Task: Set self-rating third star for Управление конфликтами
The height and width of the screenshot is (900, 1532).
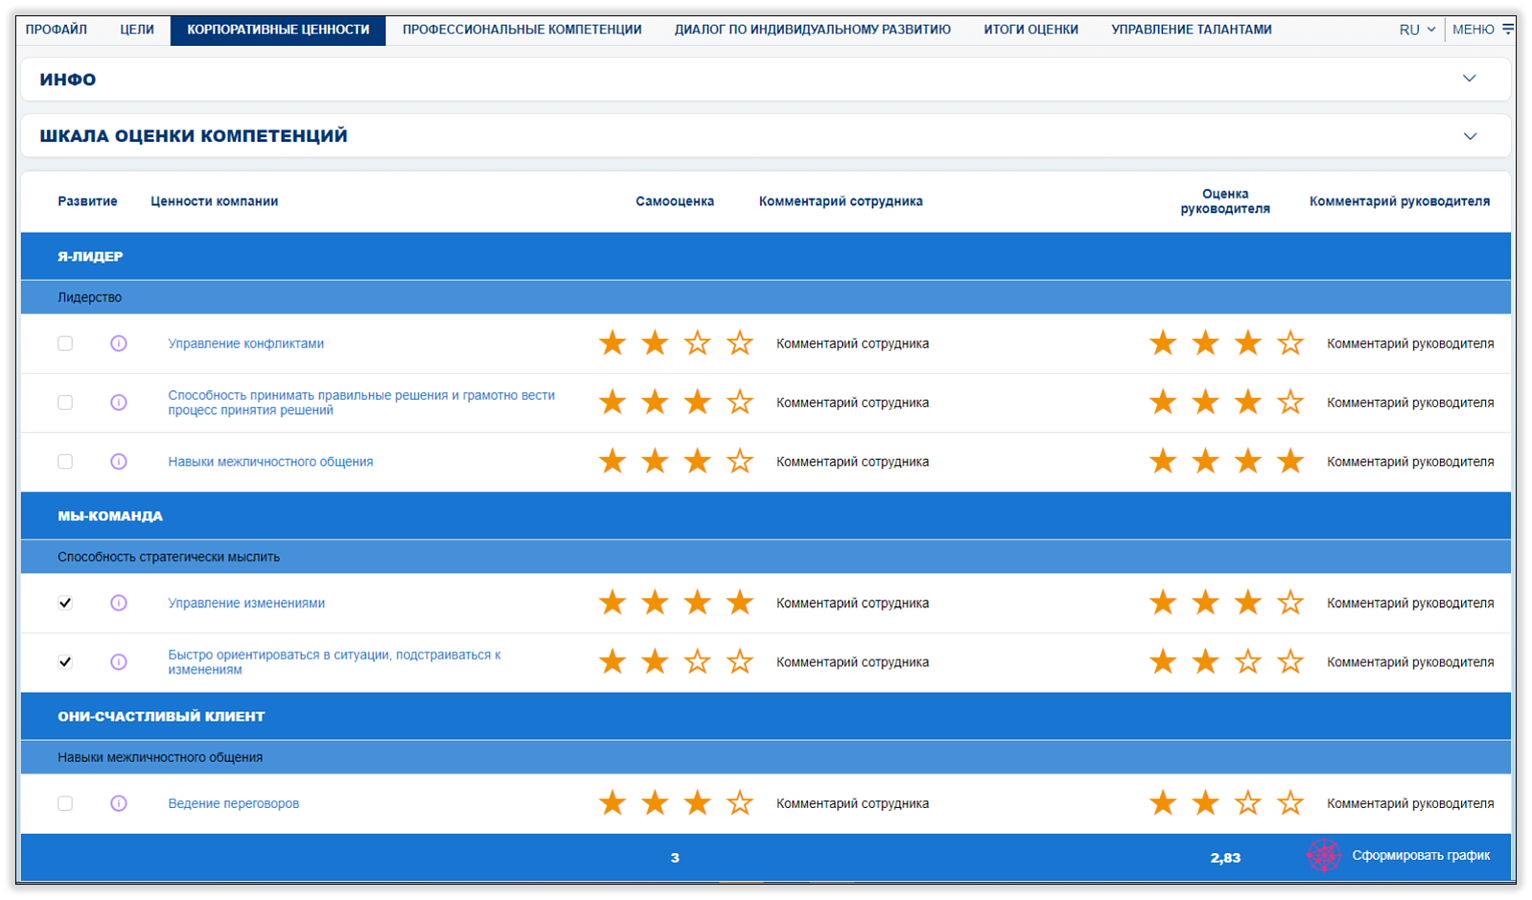Action: coord(697,343)
